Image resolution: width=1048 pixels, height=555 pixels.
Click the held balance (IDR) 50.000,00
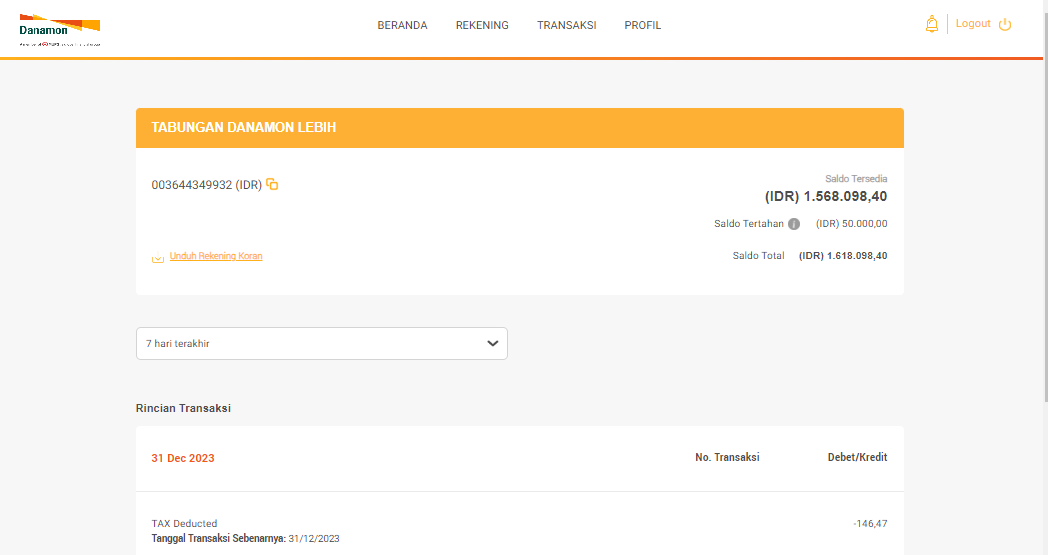tap(852, 224)
